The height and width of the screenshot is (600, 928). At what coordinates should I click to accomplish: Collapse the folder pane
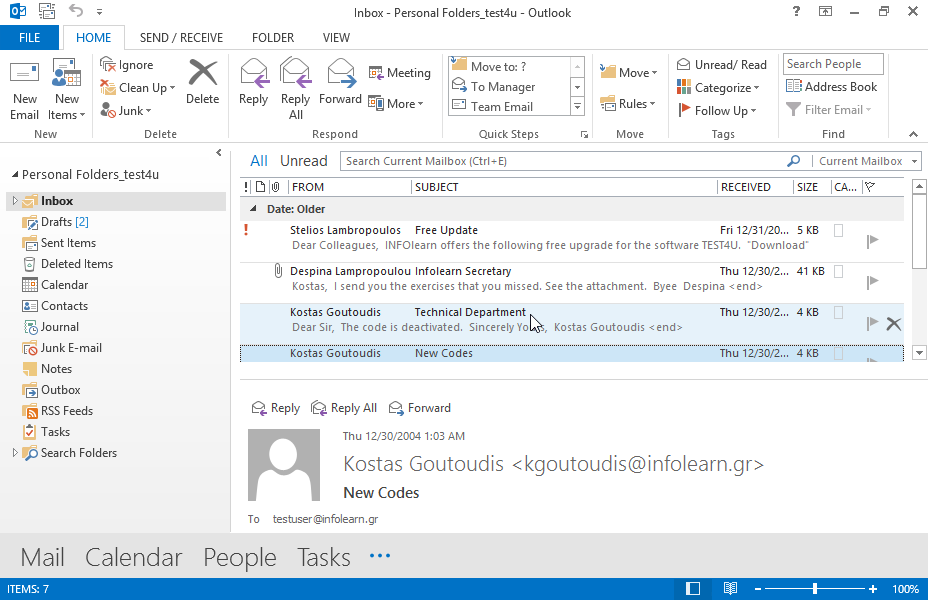tap(218, 153)
